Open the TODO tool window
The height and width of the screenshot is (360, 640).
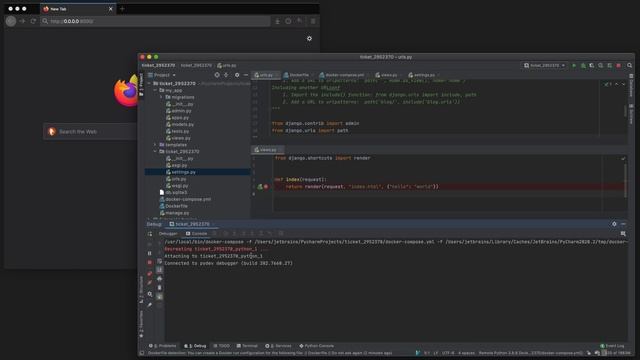[222, 346]
